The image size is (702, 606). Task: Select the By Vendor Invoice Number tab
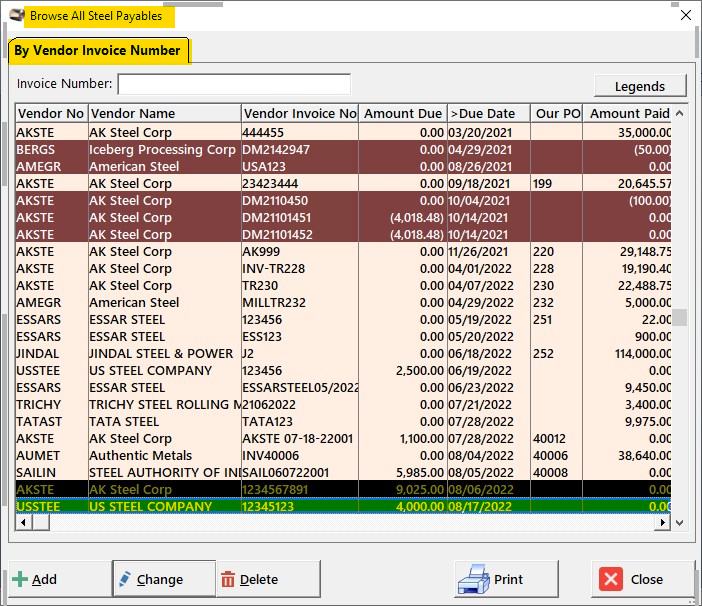pos(98,51)
